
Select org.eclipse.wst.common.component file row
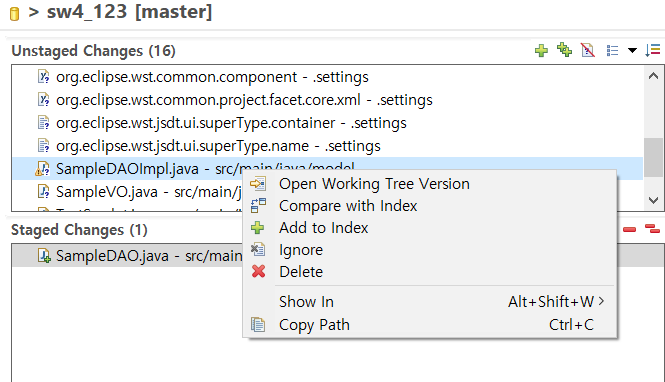coord(327,77)
